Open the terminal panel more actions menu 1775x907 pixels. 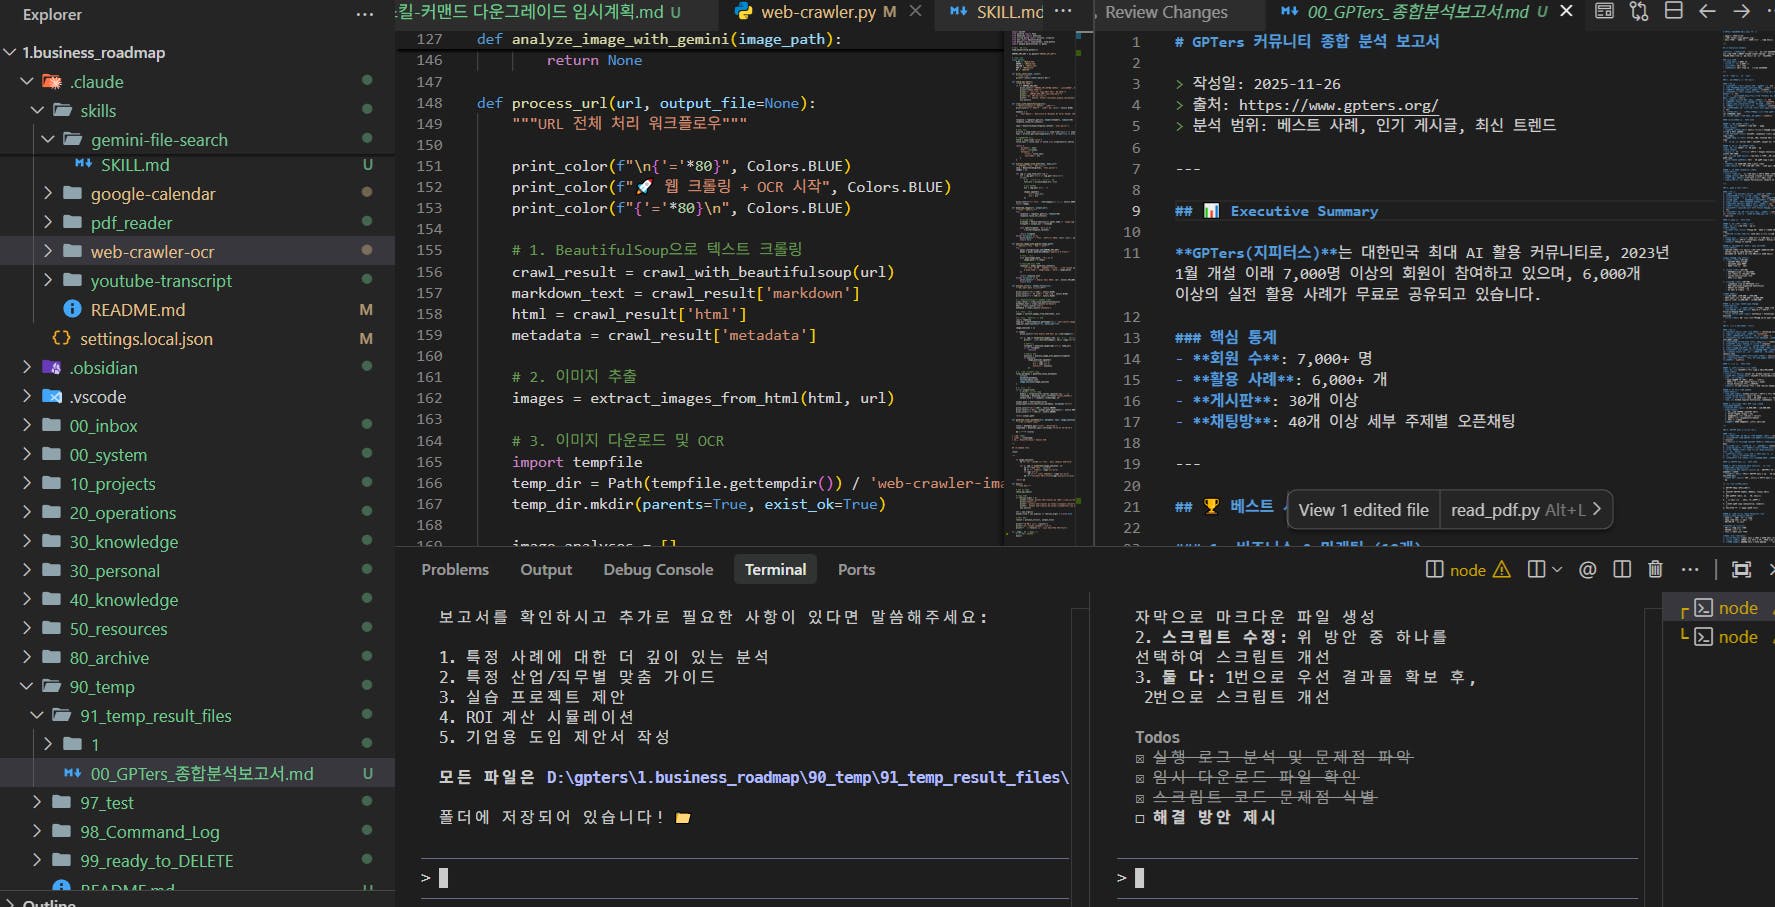pos(1690,570)
